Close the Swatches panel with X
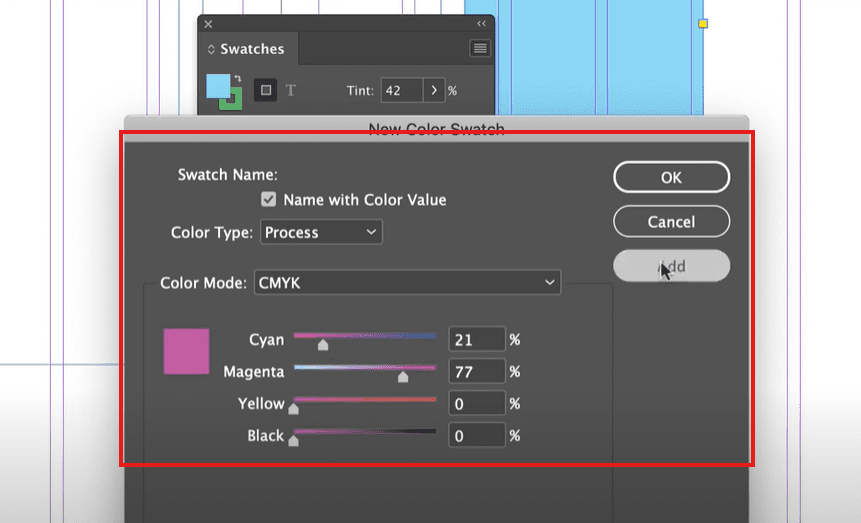The image size is (861, 523). click(x=208, y=24)
